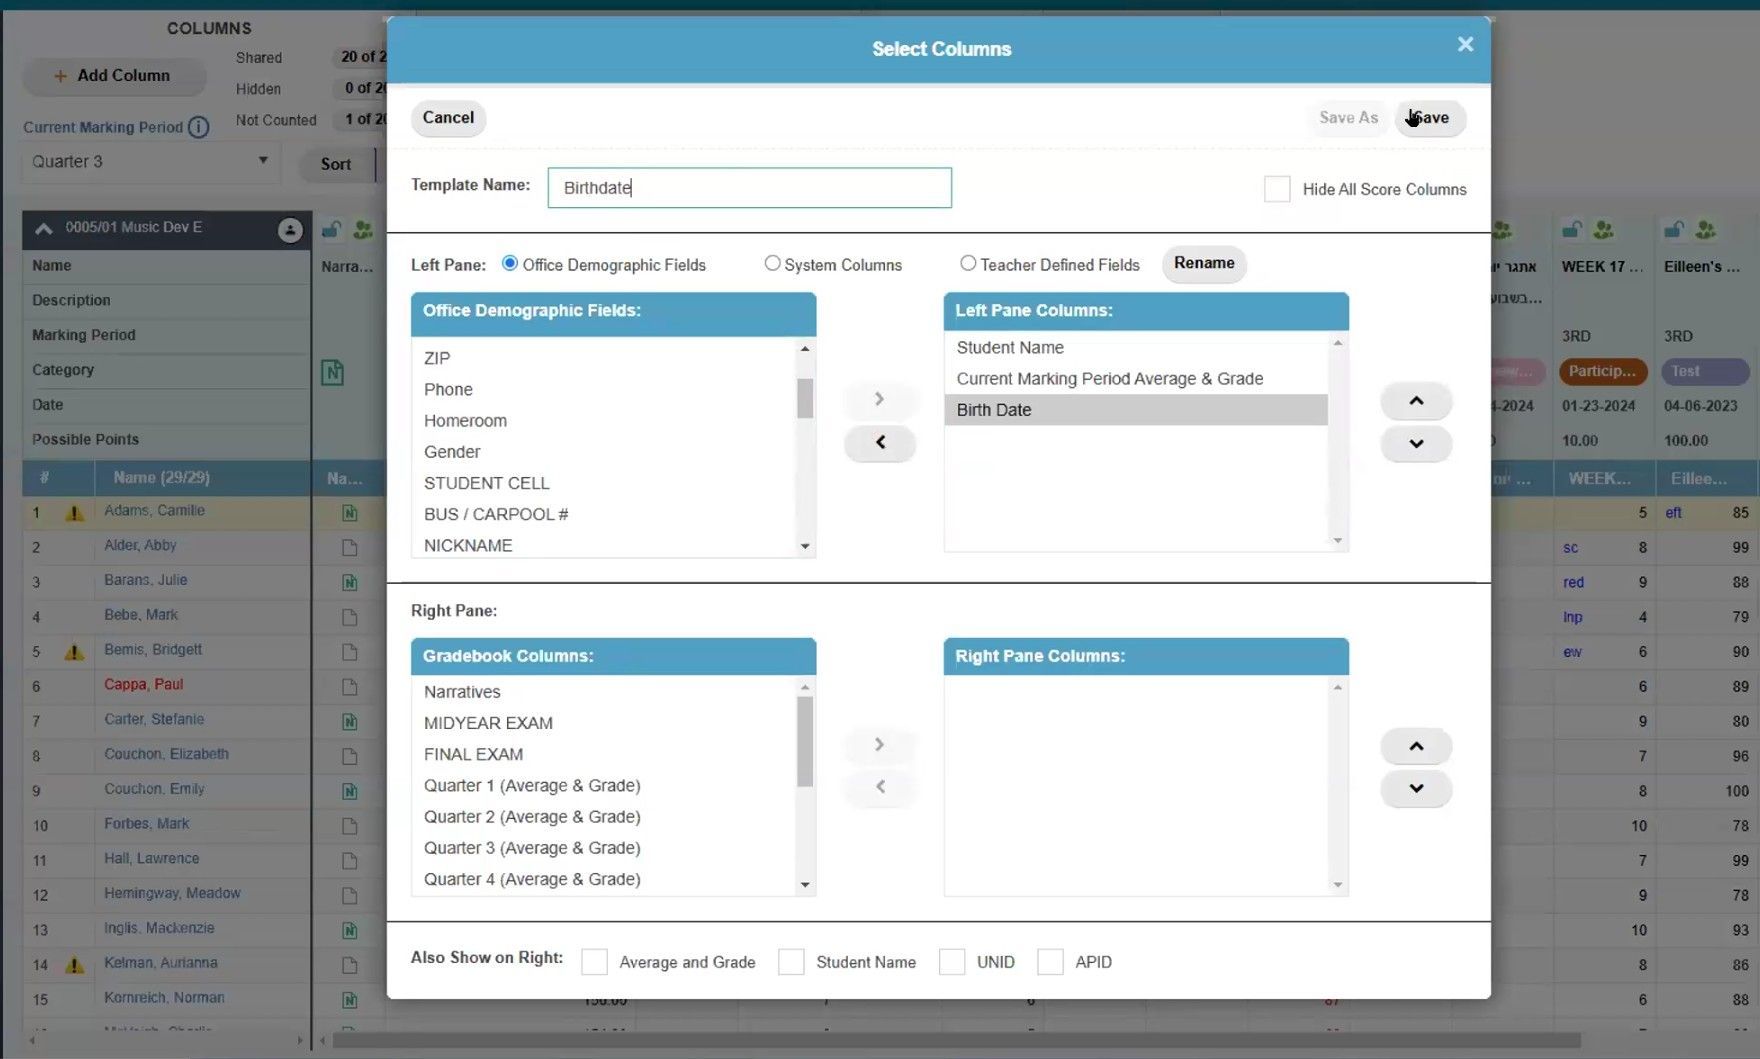Collapse the Music Dev E class section
Viewport: 1760px width, 1059px height.
[44, 228]
